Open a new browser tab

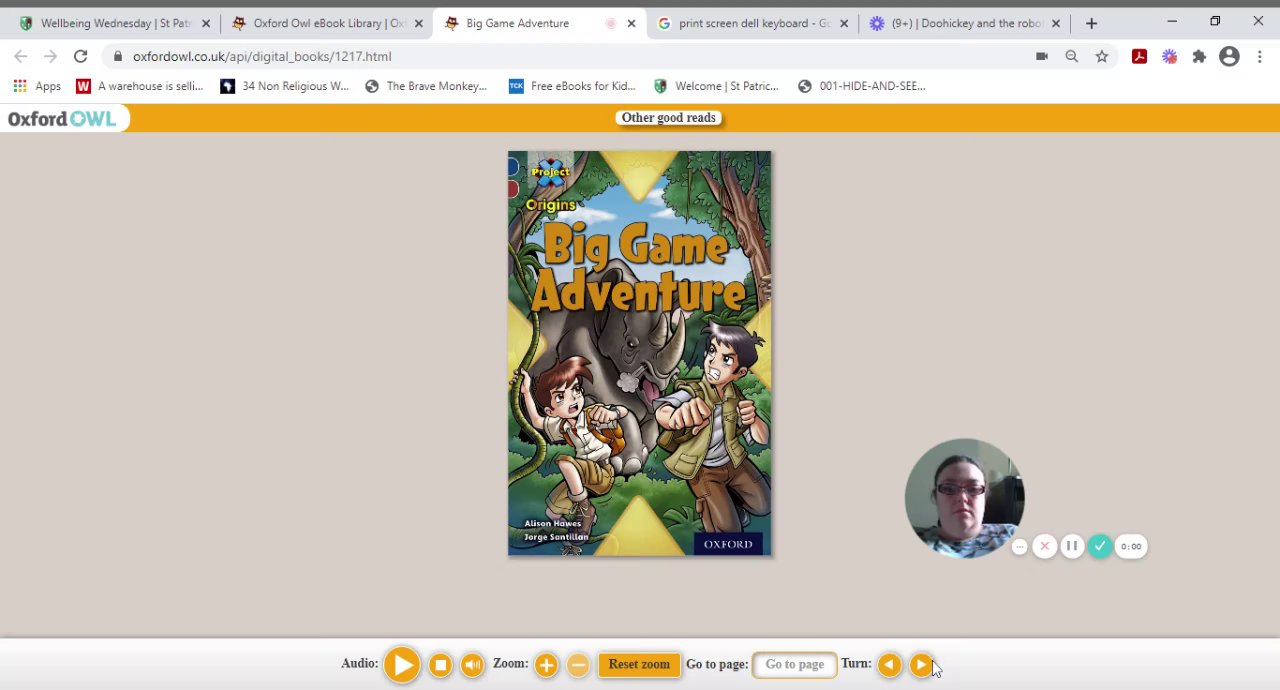click(1091, 23)
